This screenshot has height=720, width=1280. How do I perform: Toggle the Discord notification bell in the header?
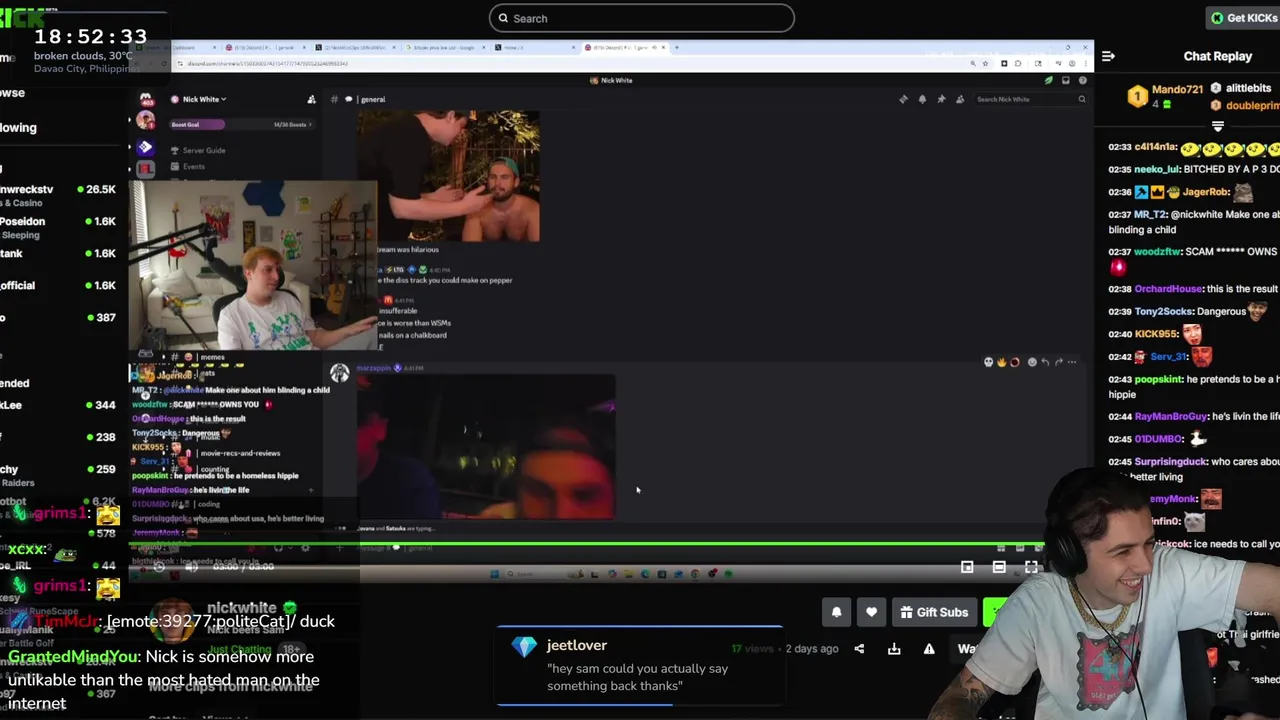click(922, 99)
